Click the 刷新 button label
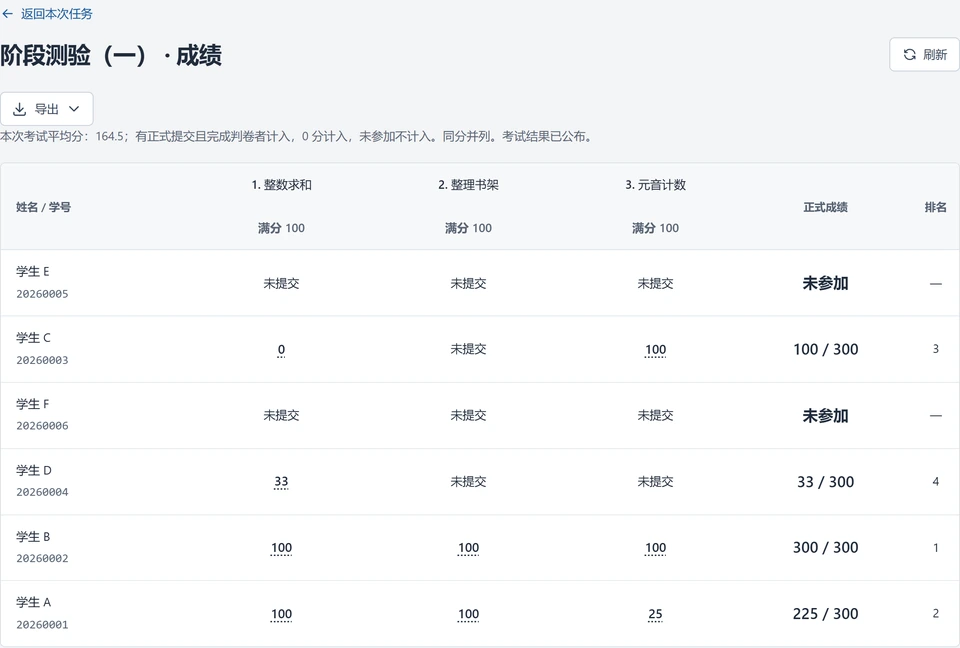Screen dimensions: 960x648 pyautogui.click(x=935, y=55)
